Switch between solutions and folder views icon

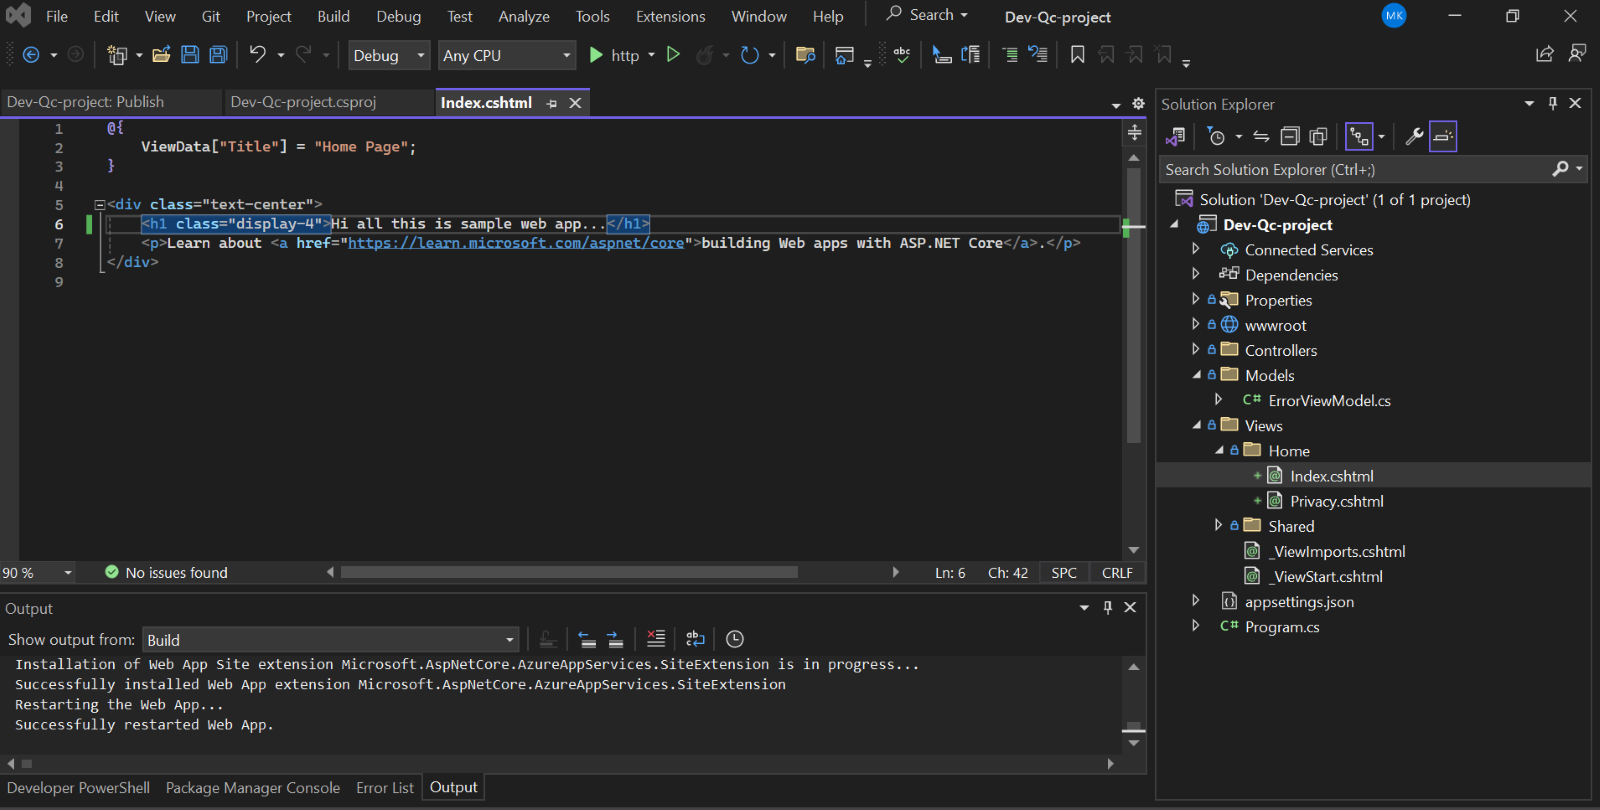tap(1175, 136)
